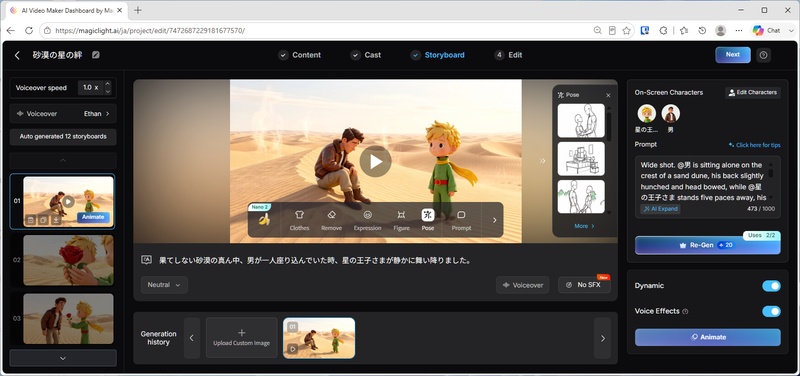This screenshot has width=800, height=376.
Task: Click More in the Pose panel
Action: (584, 226)
